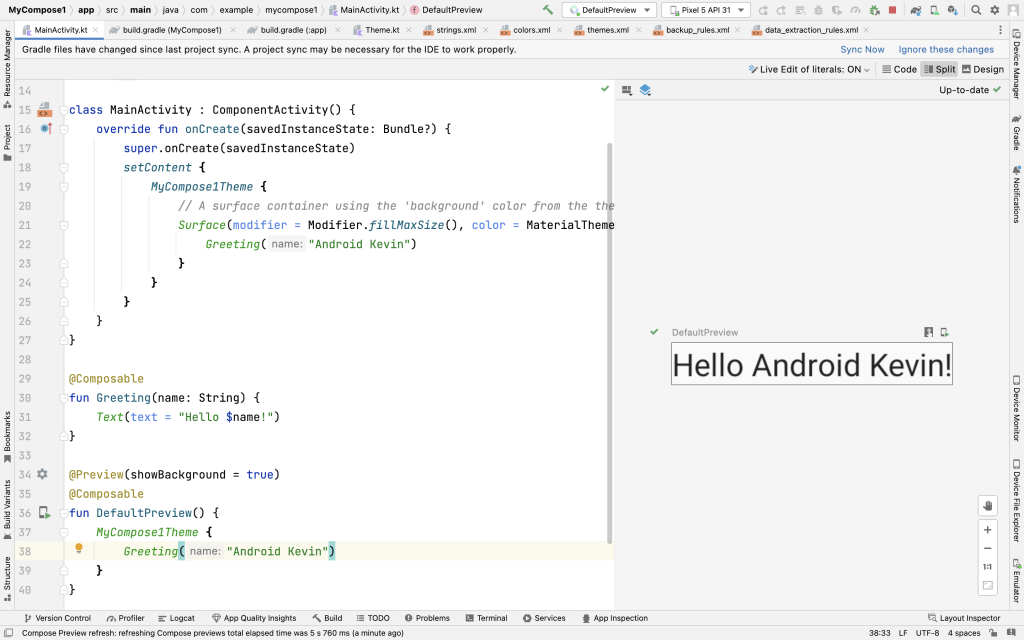Close the backup_rules.xml tab
Viewport: 1024px width, 640px height.
[x=737, y=30]
